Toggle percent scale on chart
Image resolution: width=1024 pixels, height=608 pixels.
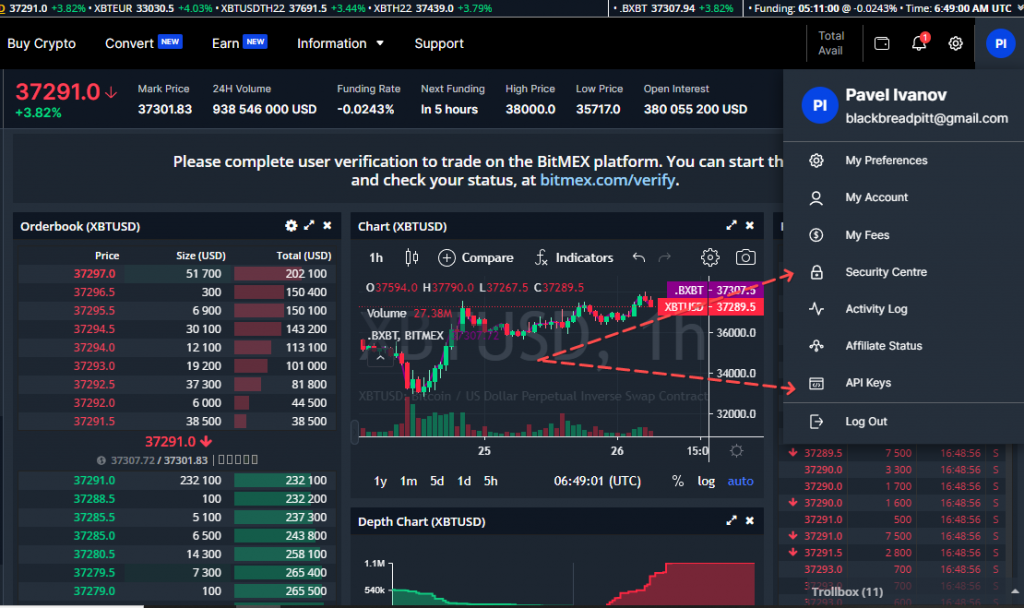click(678, 481)
